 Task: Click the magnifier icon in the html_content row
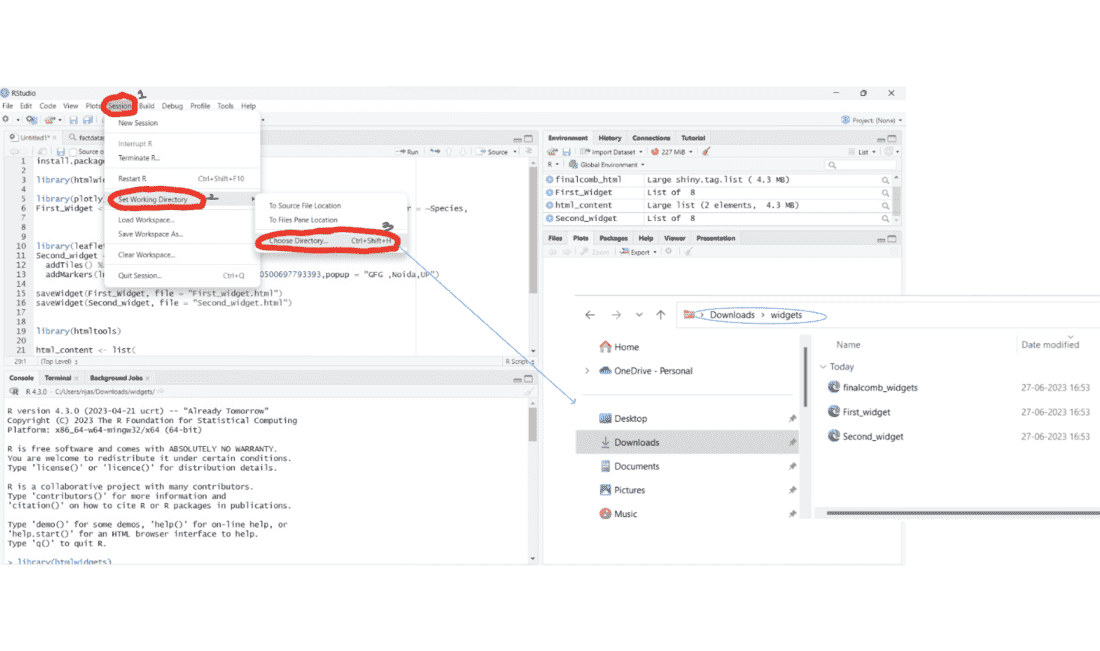(885, 206)
